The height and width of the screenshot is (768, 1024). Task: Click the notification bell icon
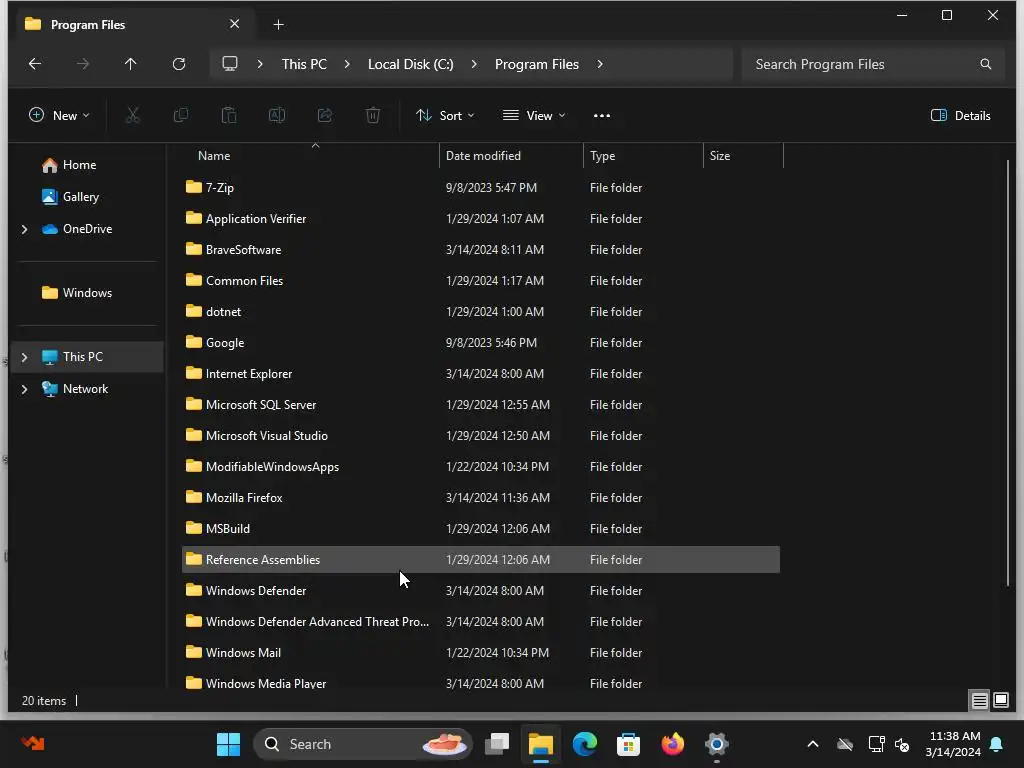click(x=997, y=744)
